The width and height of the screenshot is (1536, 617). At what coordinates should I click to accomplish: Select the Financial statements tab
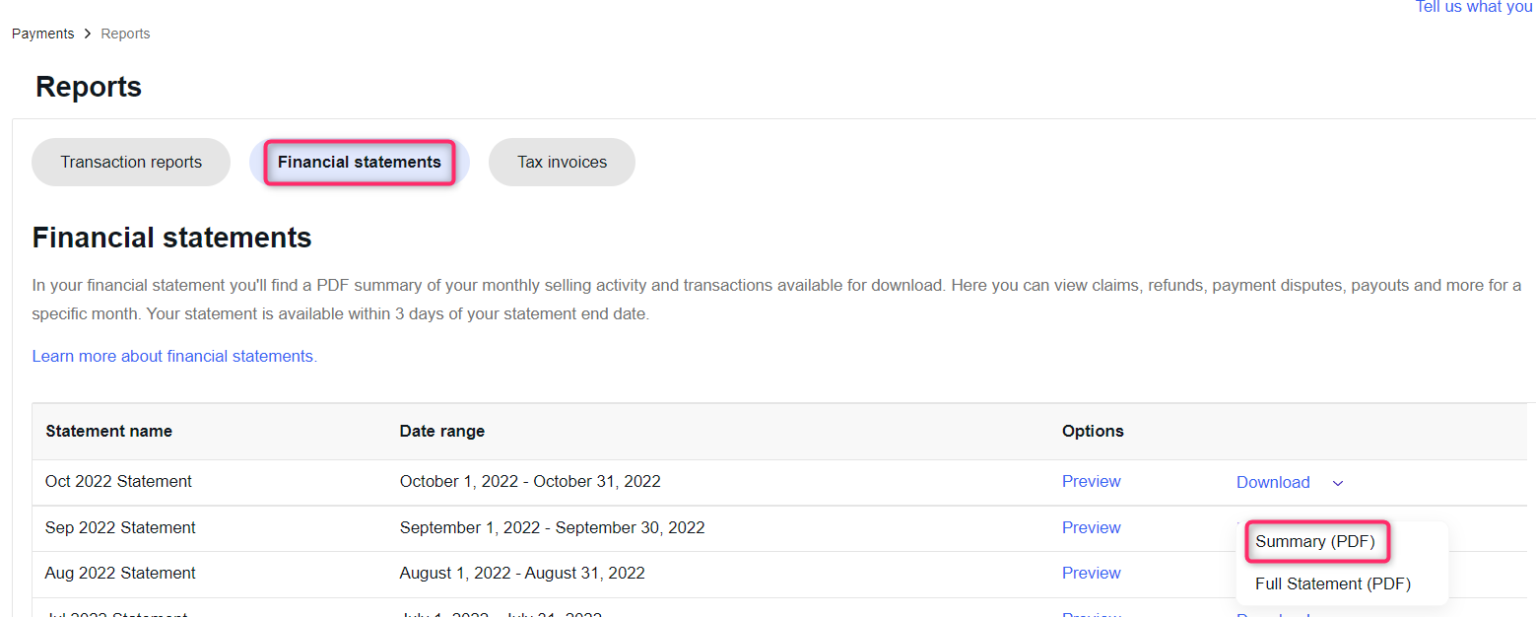click(359, 162)
